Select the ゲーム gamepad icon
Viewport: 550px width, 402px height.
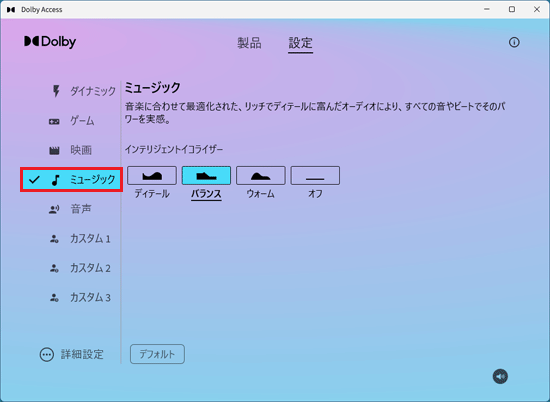coord(54,121)
